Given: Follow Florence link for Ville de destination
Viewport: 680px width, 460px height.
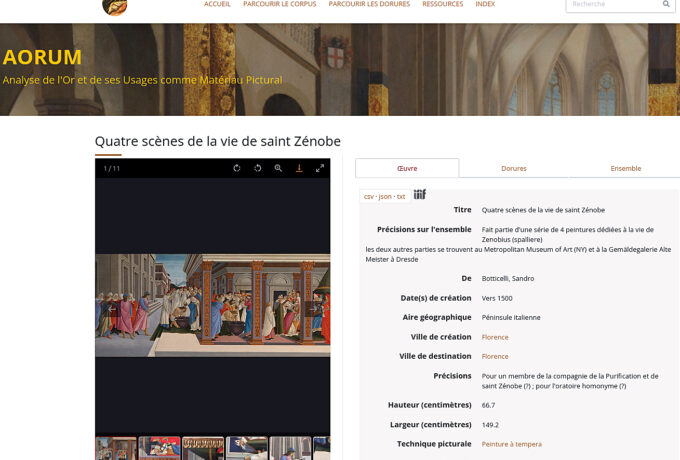Looking at the screenshot, I should click(495, 356).
